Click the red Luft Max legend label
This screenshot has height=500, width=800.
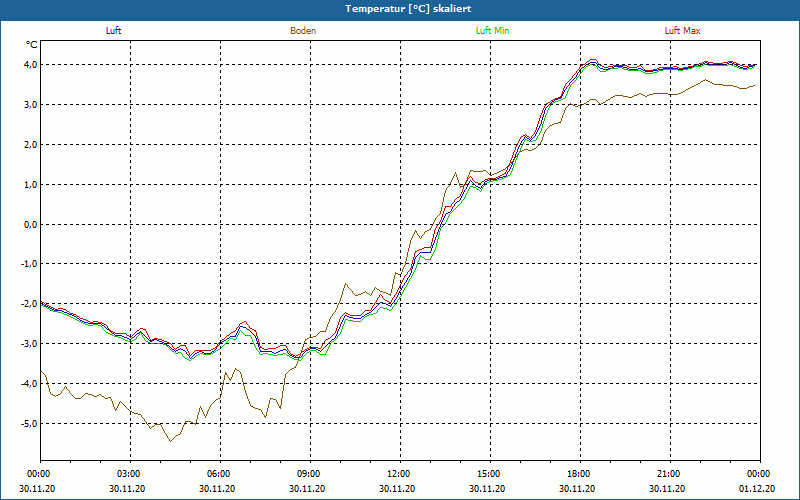(682, 31)
